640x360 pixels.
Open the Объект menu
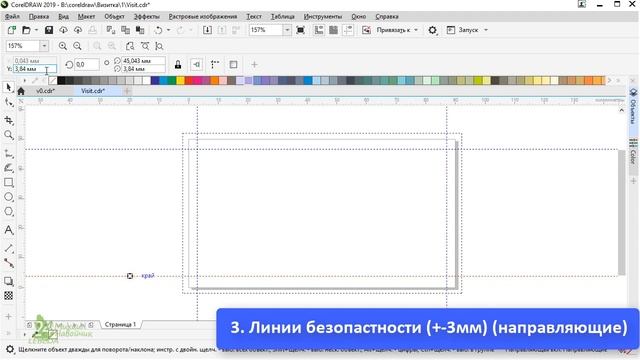(x=114, y=16)
